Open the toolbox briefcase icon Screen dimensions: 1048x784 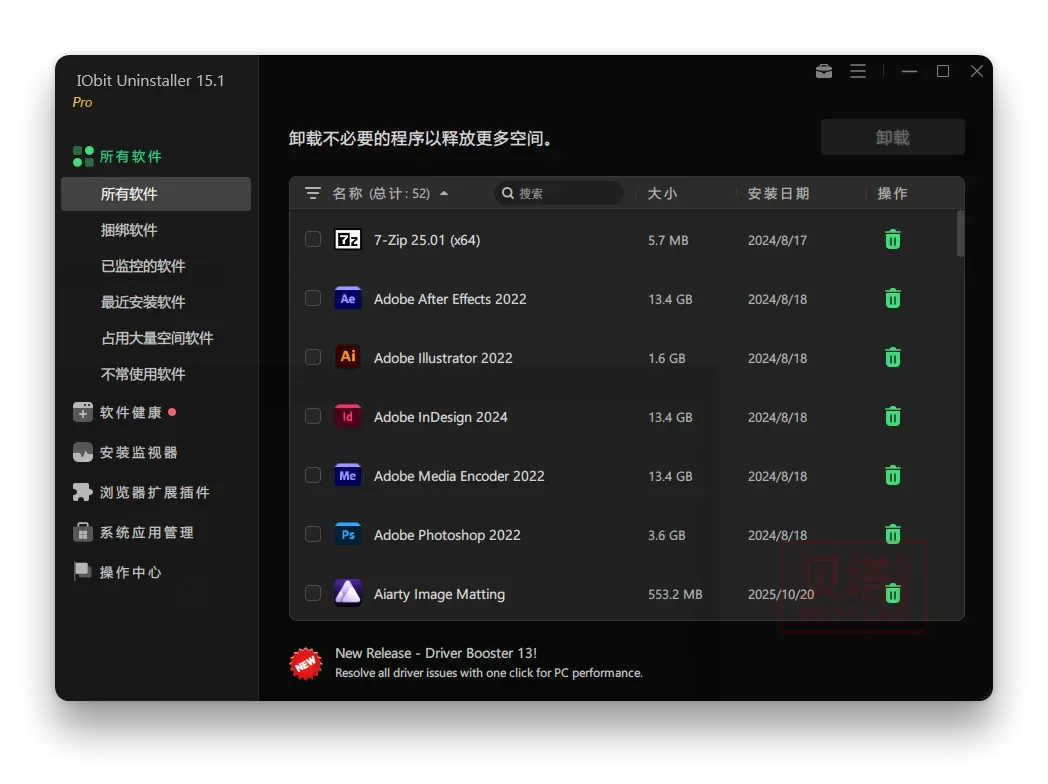823,71
